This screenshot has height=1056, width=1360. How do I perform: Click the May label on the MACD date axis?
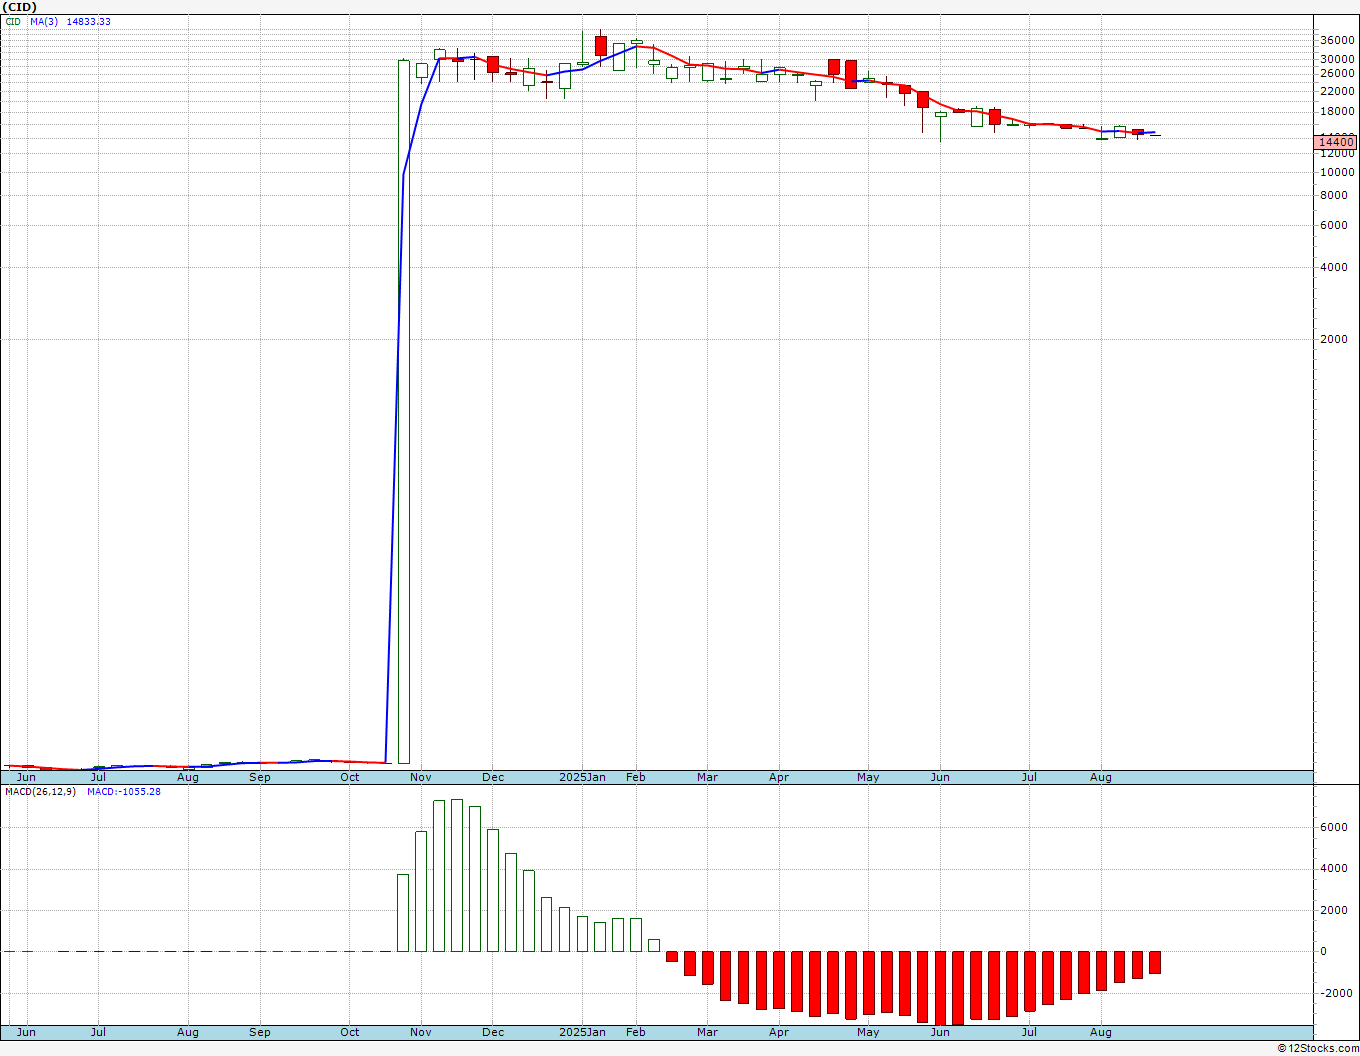[x=868, y=1032]
